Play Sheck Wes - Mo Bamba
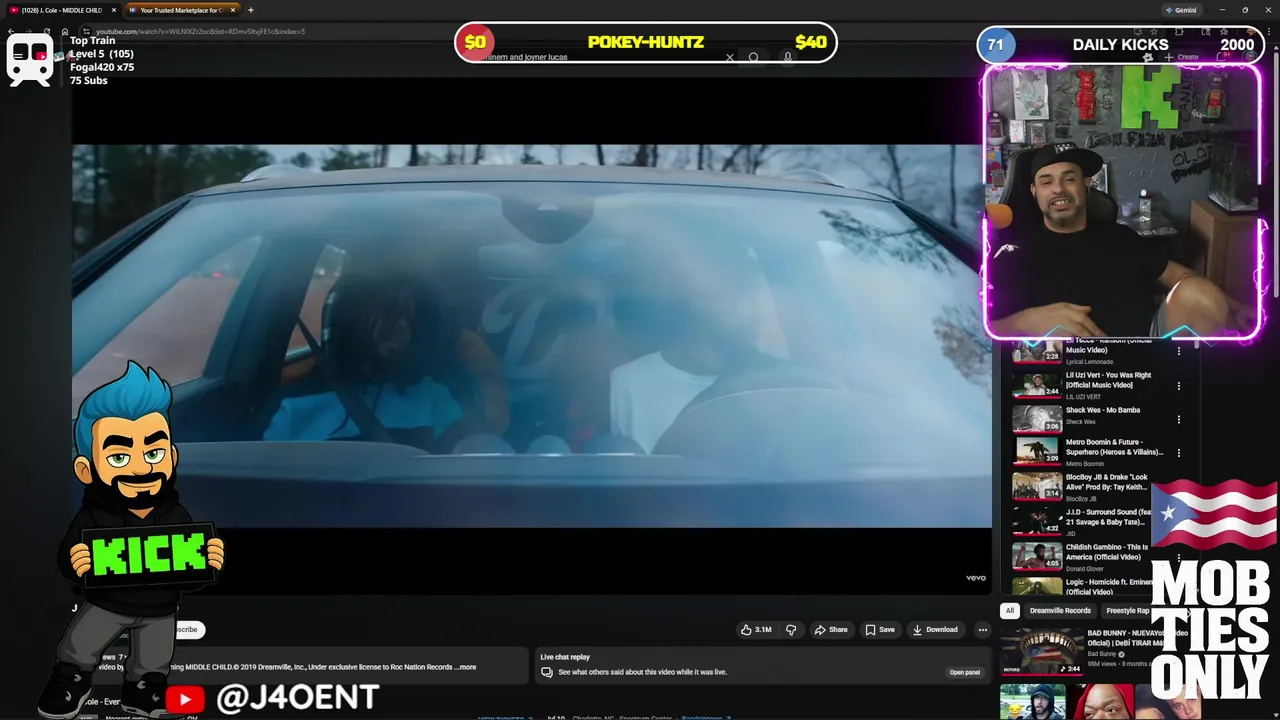Viewport: 1280px width, 720px height. tap(1103, 410)
